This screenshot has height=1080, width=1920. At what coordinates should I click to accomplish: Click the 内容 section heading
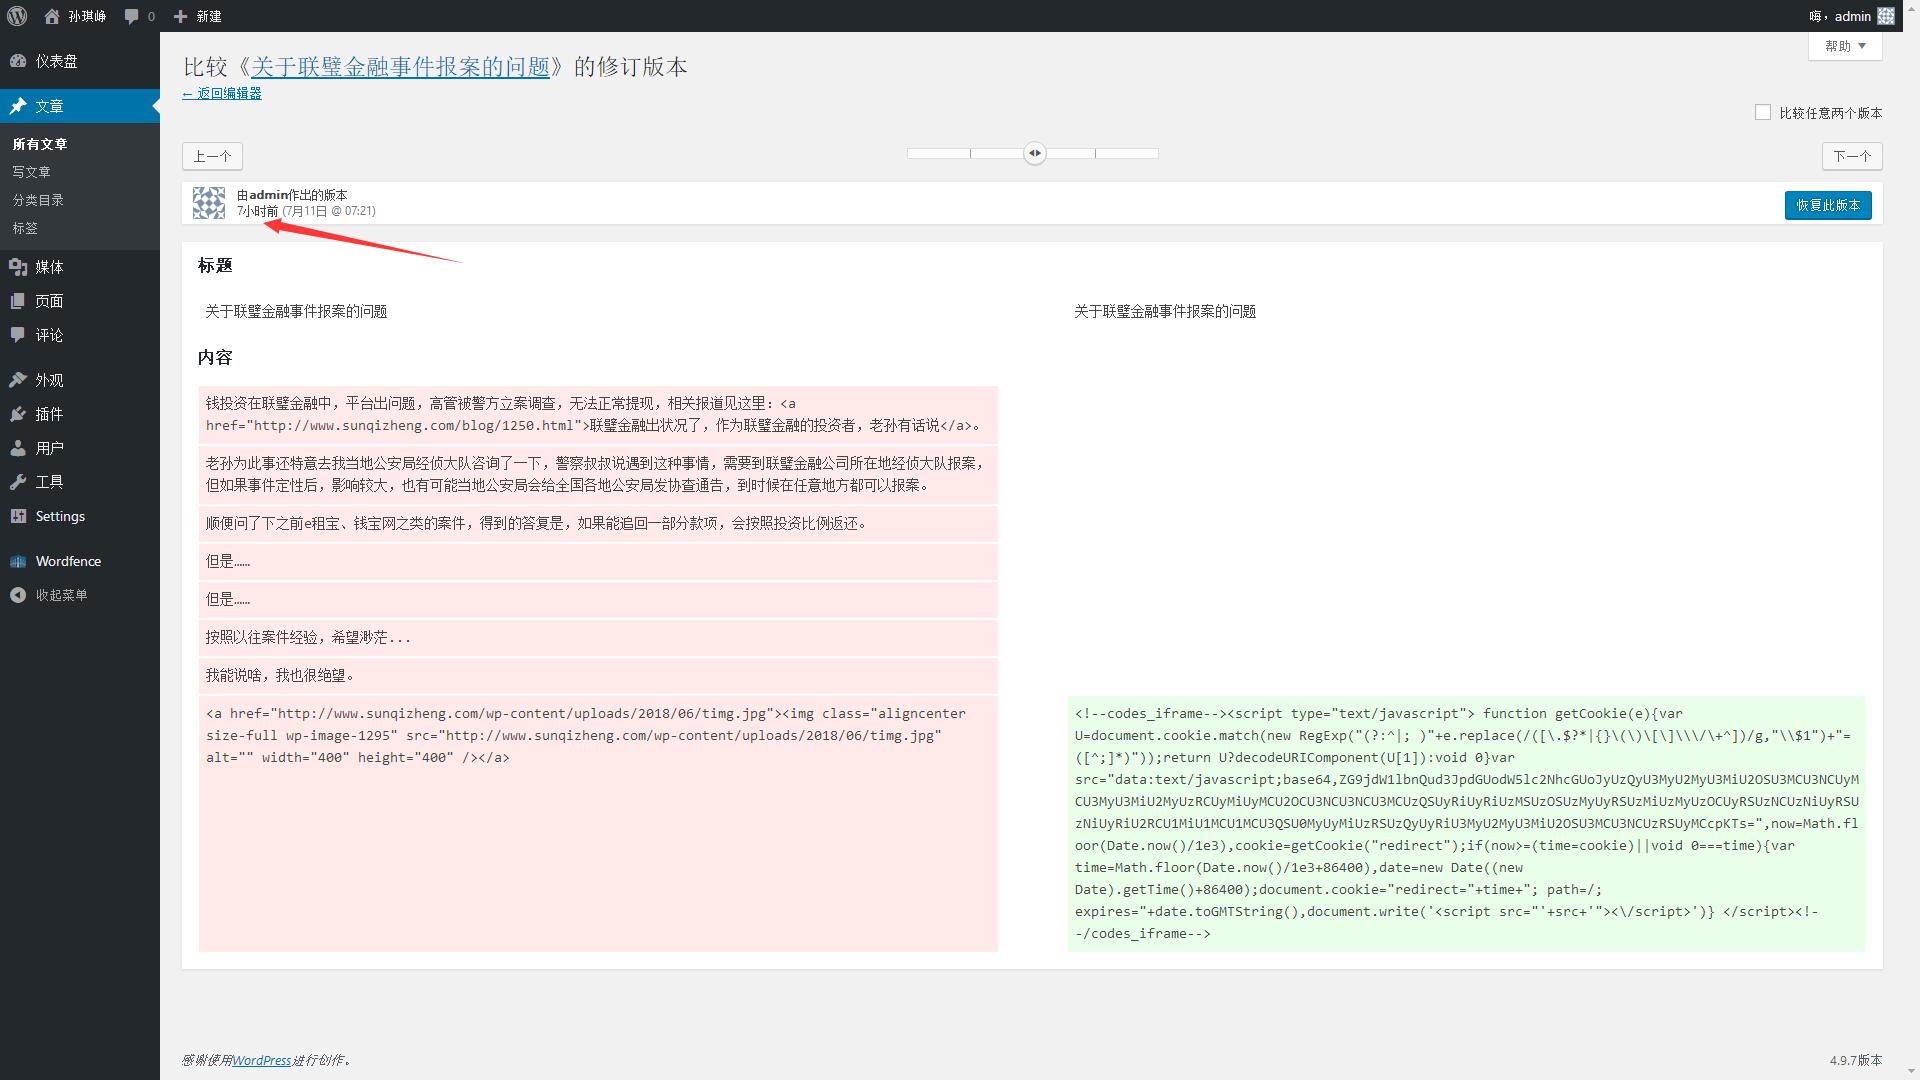click(x=215, y=357)
